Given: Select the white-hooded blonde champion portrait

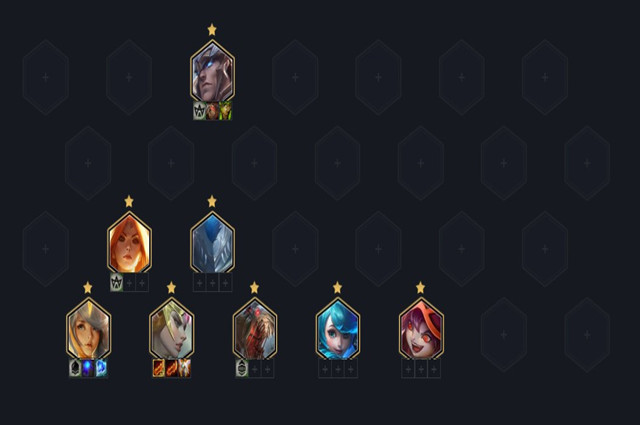Looking at the screenshot, I should tap(88, 329).
